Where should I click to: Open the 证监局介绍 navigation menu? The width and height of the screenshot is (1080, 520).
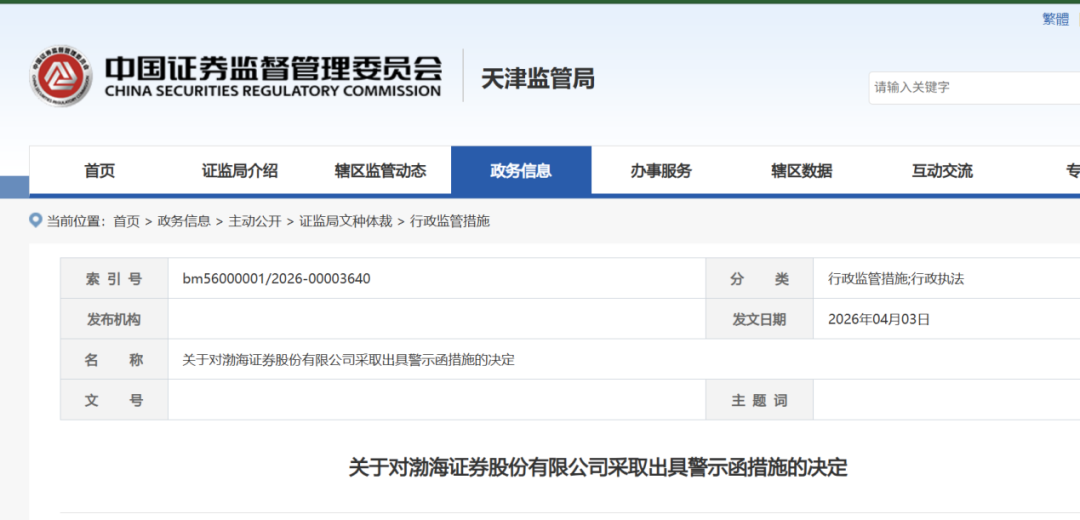tap(240, 171)
